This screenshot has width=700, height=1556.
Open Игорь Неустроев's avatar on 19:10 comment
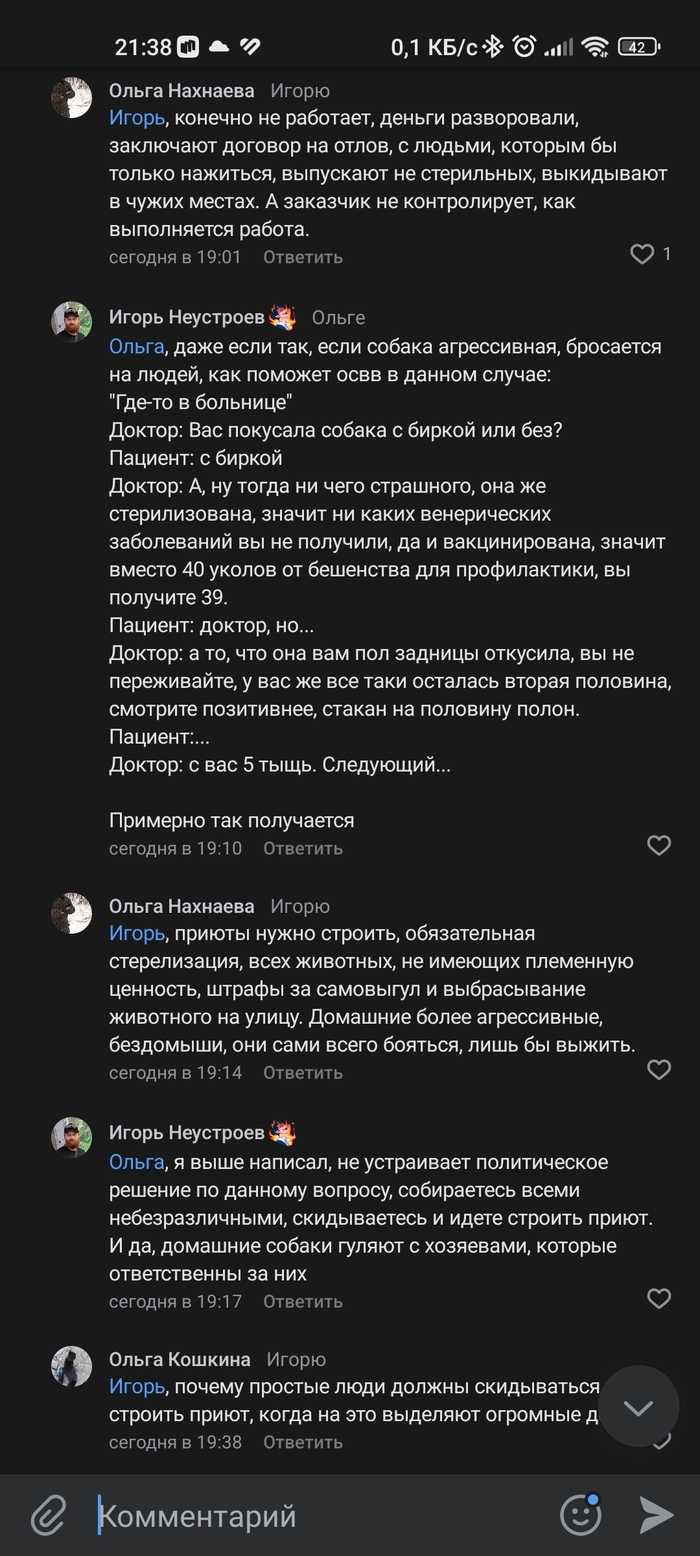tap(71, 322)
